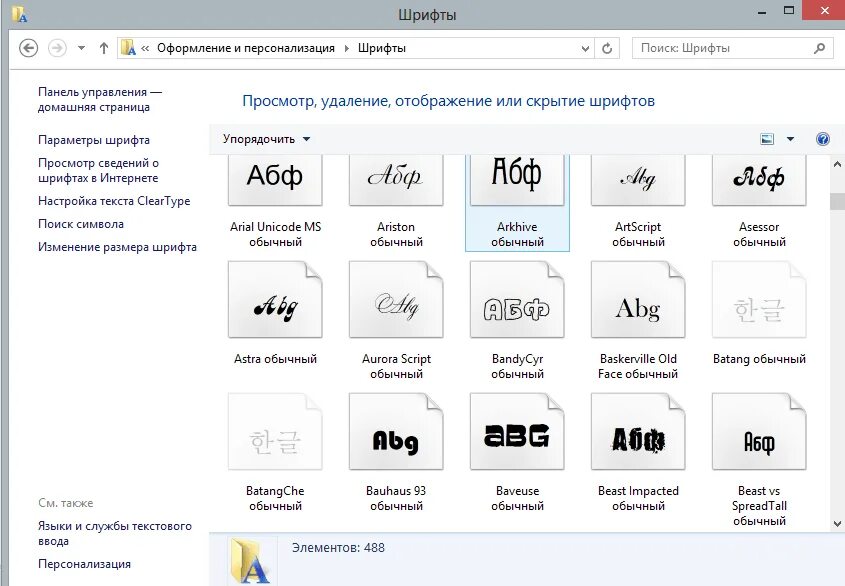Click the window system icon in title bar

click(x=19, y=14)
